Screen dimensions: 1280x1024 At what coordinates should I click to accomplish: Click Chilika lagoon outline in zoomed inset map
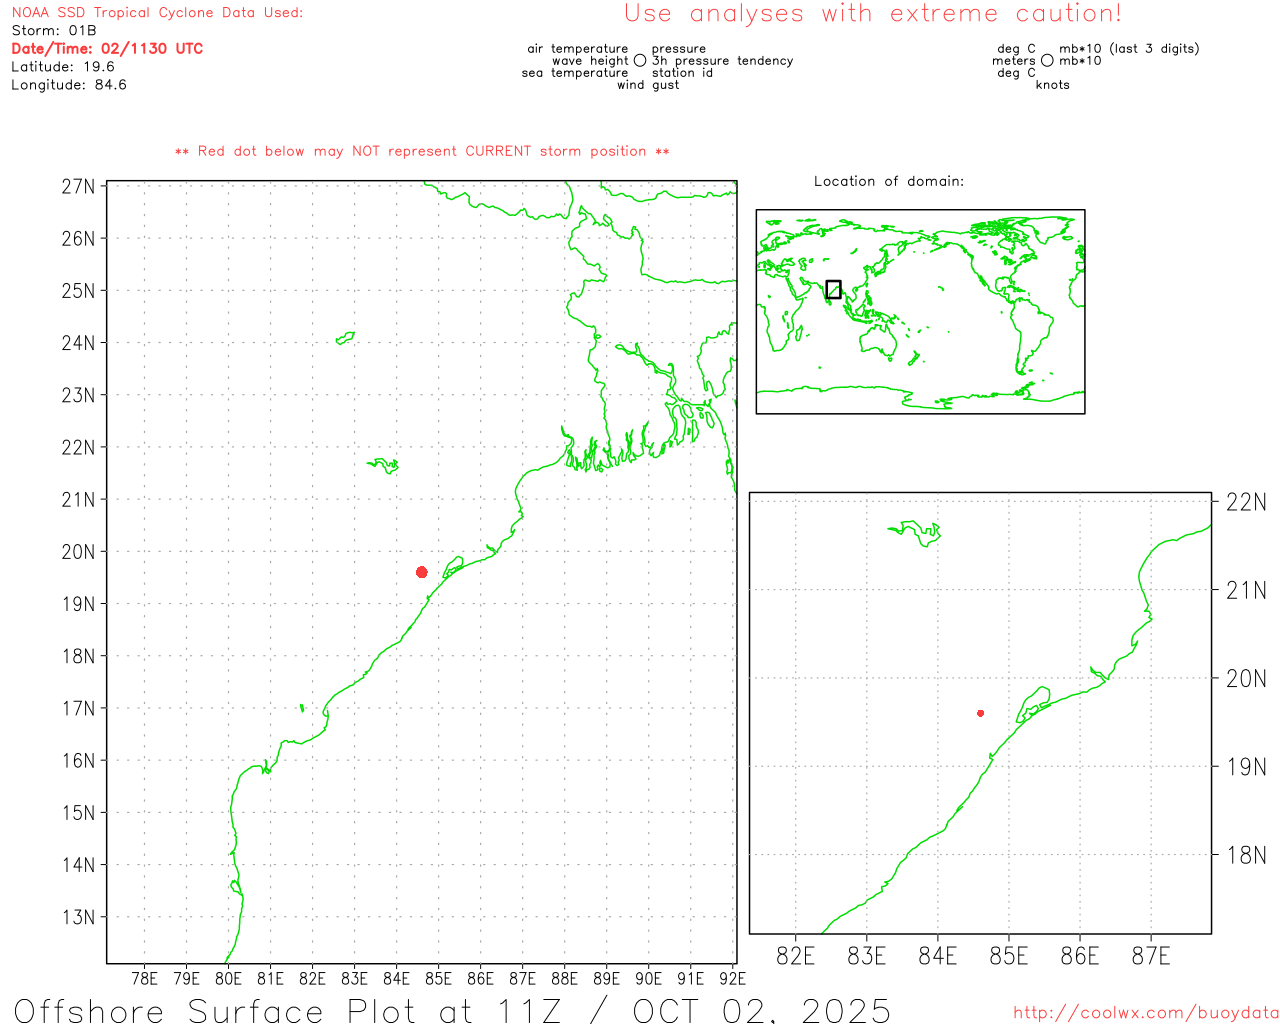coord(1033,703)
